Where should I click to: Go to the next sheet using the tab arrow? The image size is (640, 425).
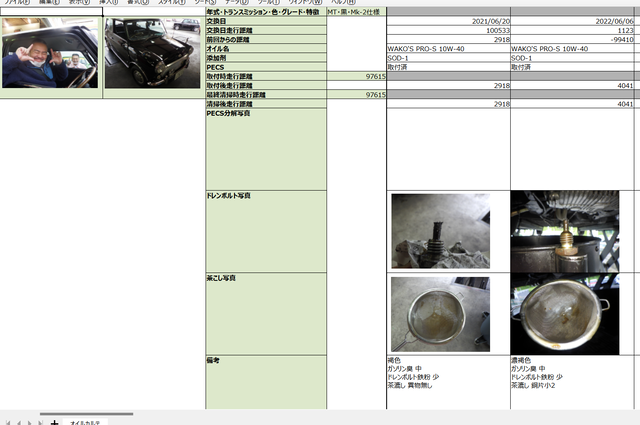click(x=30, y=423)
